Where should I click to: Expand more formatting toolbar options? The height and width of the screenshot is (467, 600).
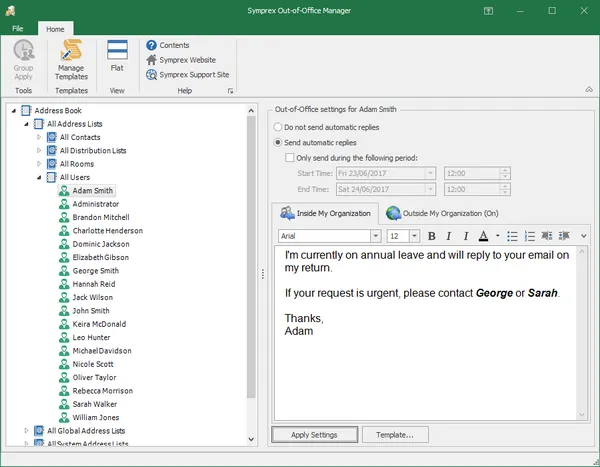point(584,236)
